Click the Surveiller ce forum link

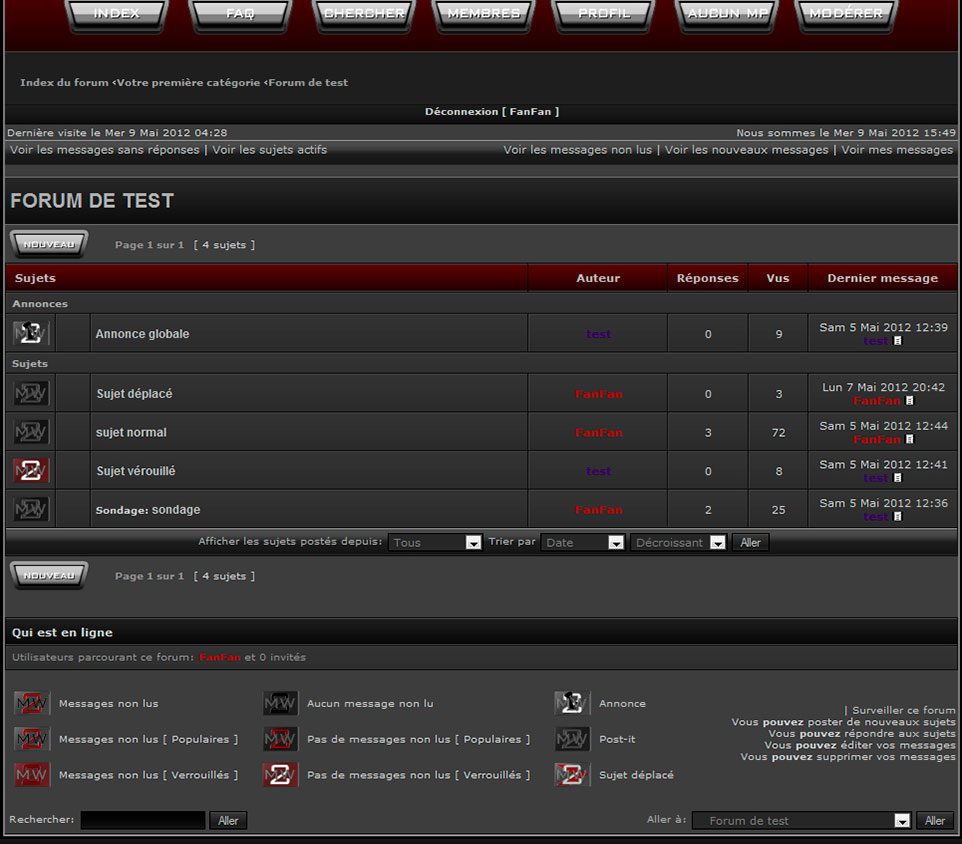(903, 710)
